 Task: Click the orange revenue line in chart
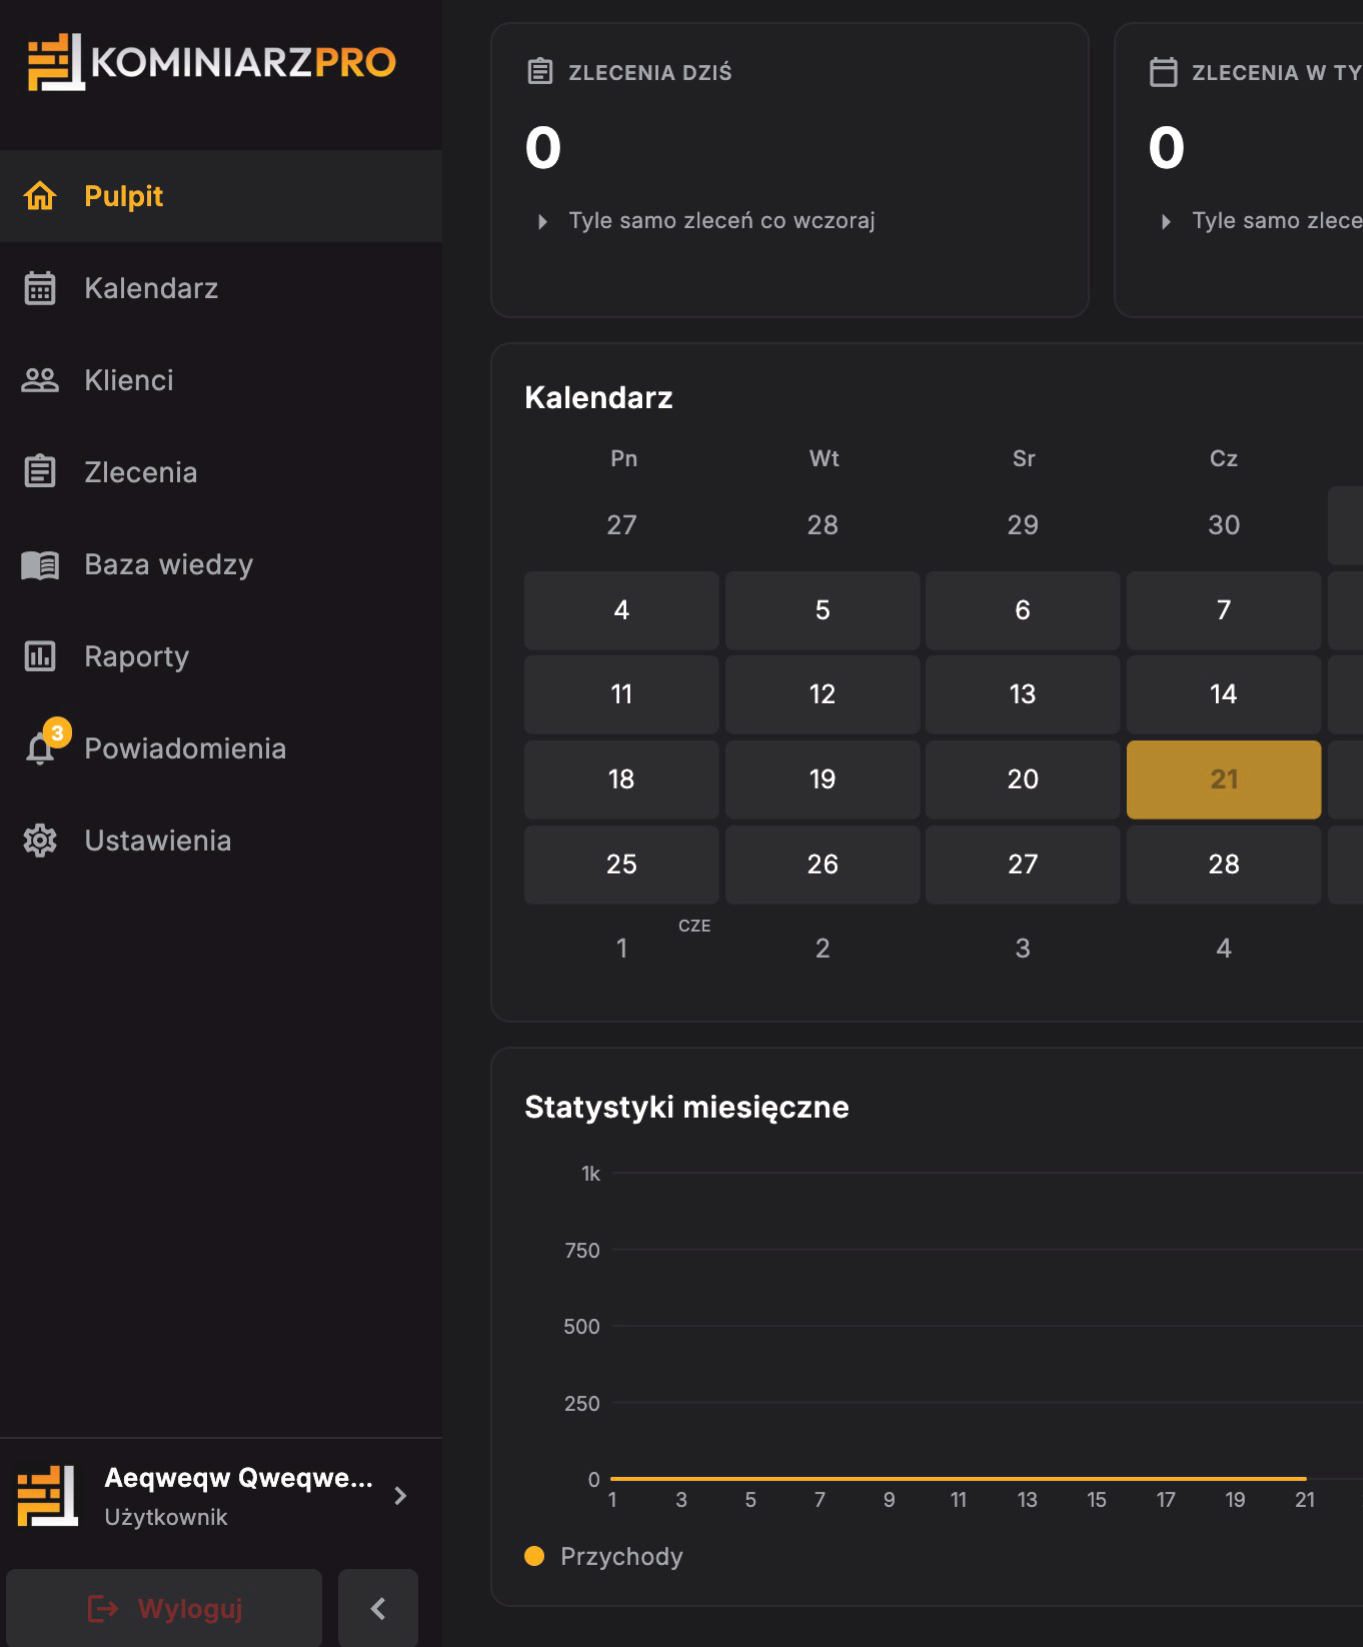coord(958,1478)
